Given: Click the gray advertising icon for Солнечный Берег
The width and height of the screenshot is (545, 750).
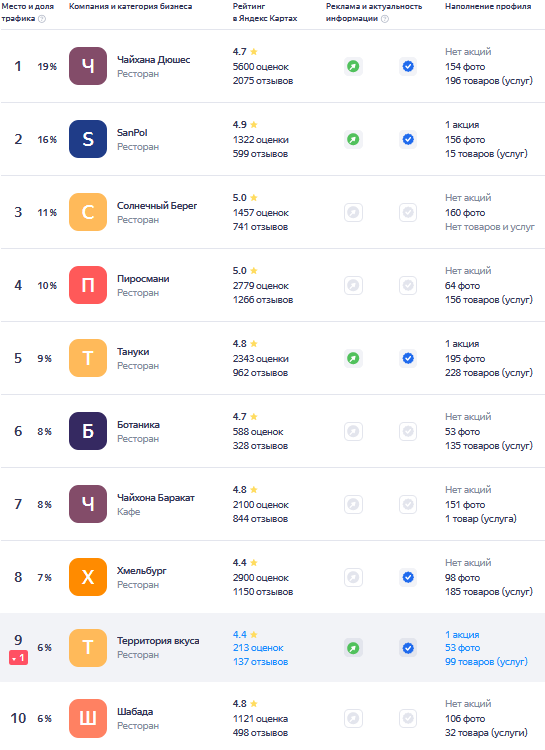Looking at the screenshot, I should pyautogui.click(x=353, y=212).
